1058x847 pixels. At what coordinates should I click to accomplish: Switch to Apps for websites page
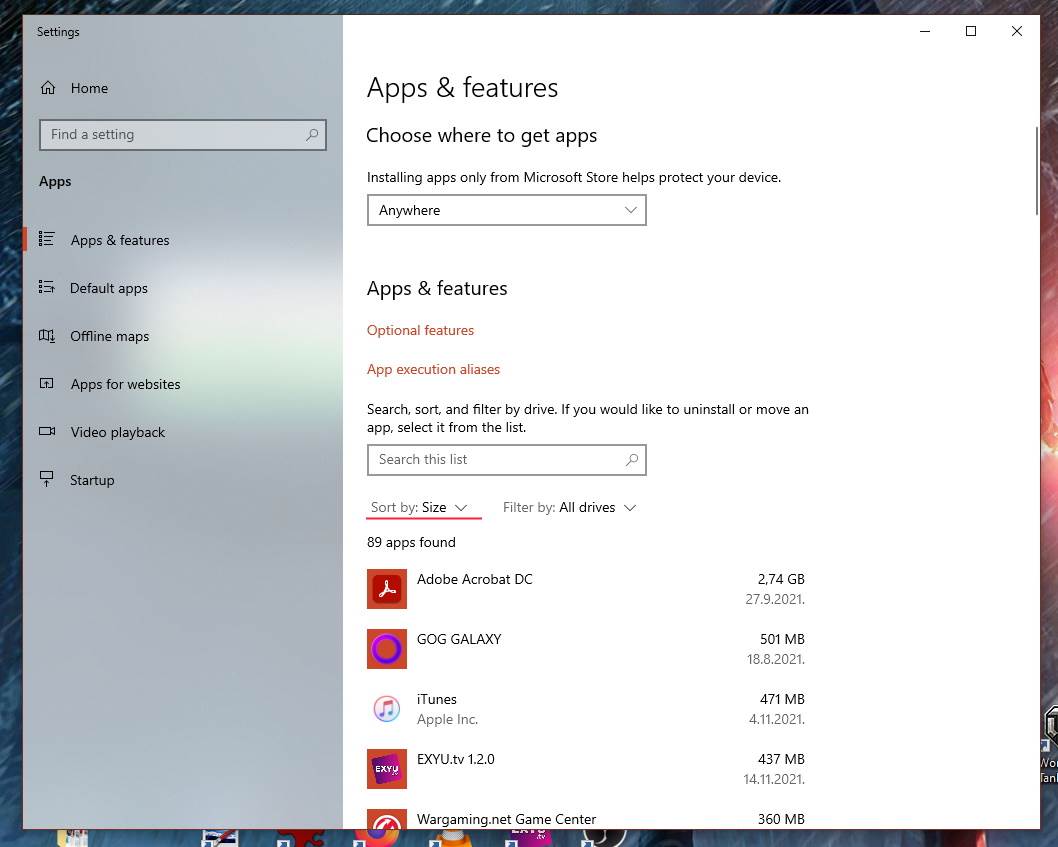pyautogui.click(x=125, y=384)
